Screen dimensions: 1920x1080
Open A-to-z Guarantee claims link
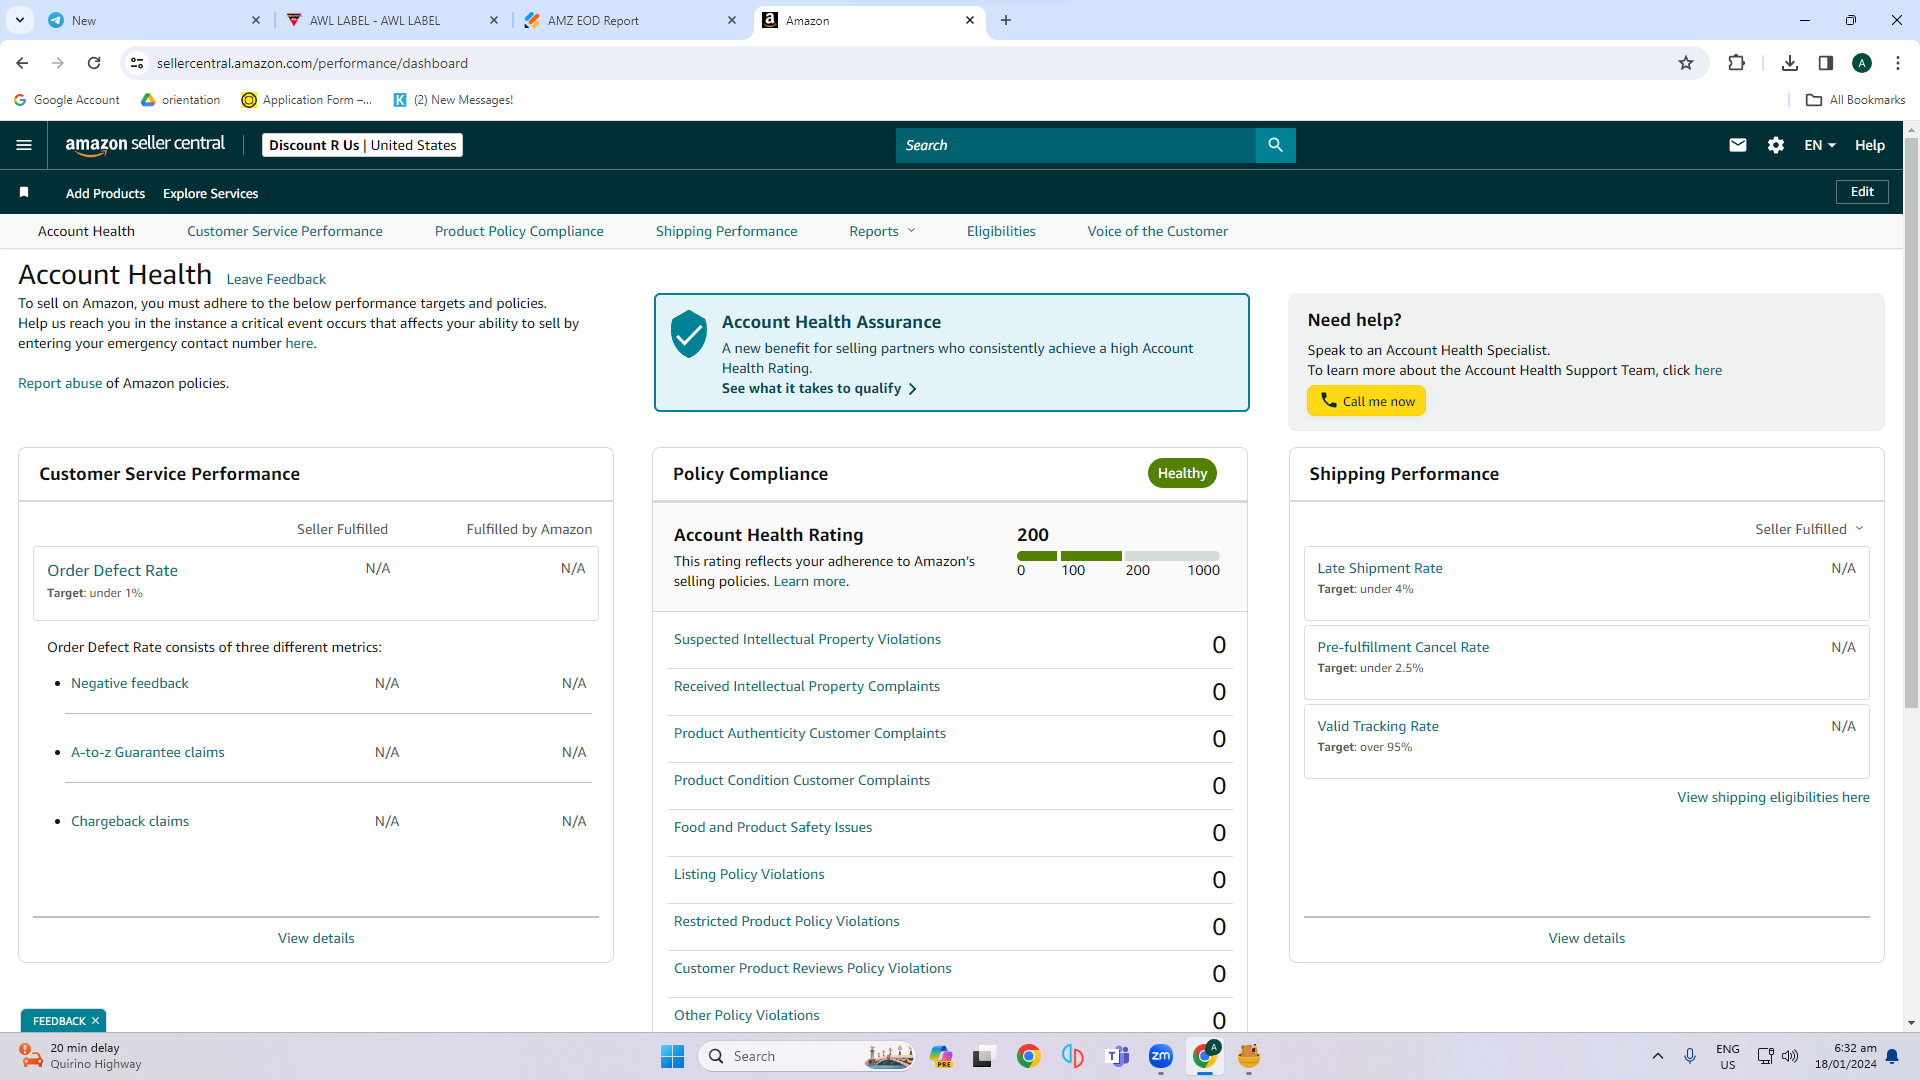click(x=148, y=752)
